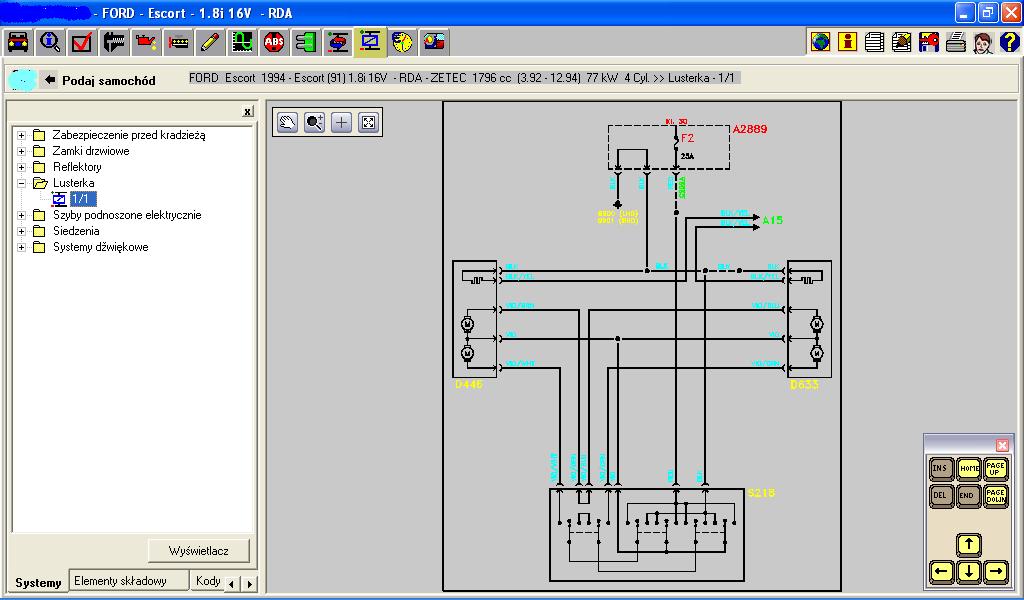Expand the Zamki drzwiowe tree node
The width and height of the screenshot is (1024, 600).
[x=21, y=151]
